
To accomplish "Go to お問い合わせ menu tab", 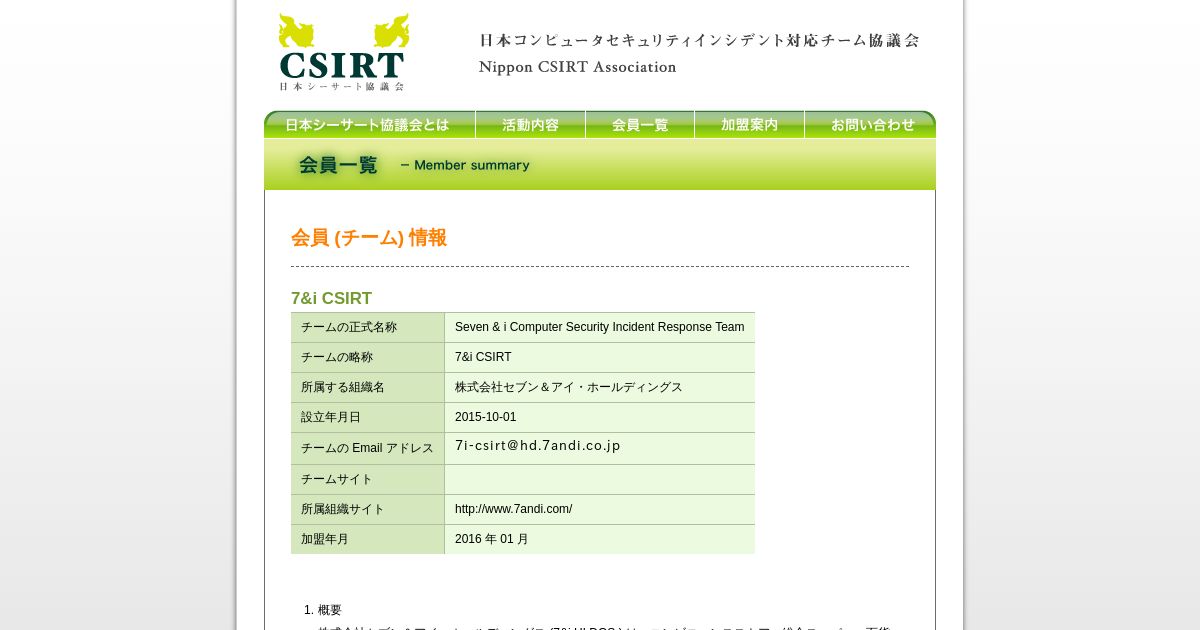I will (x=871, y=124).
